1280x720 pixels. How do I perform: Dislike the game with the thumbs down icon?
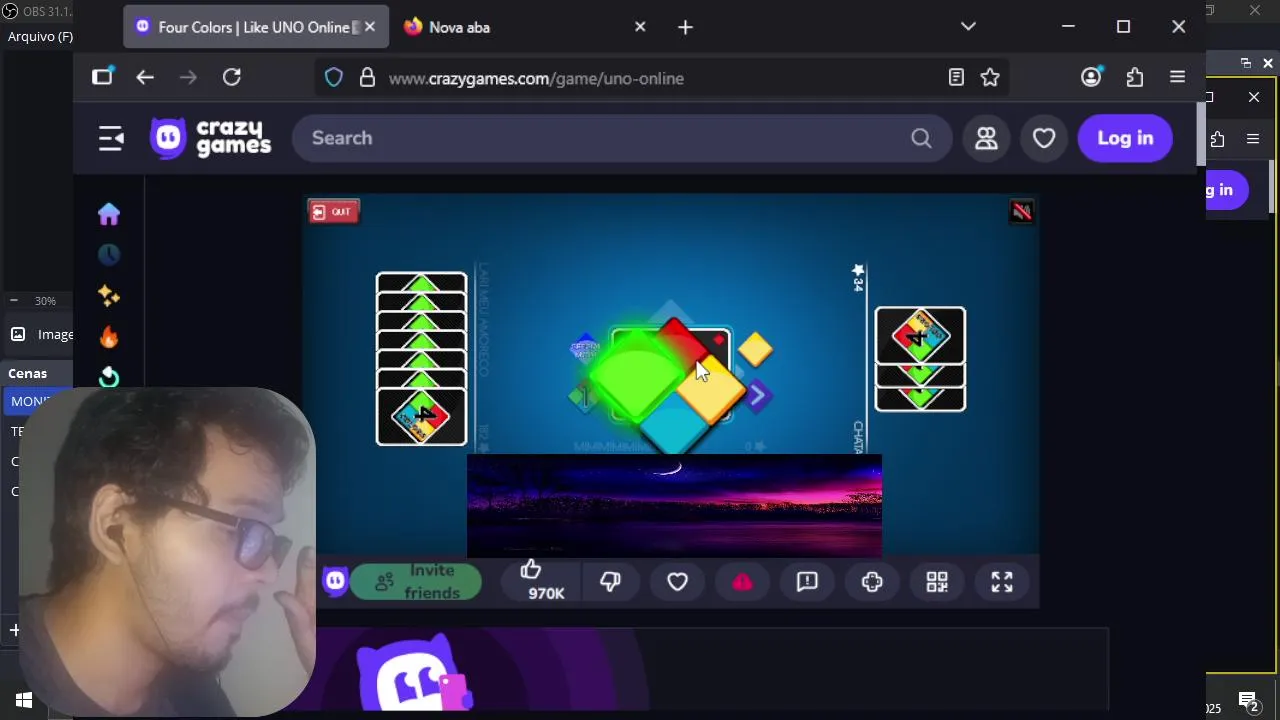pyautogui.click(x=610, y=582)
